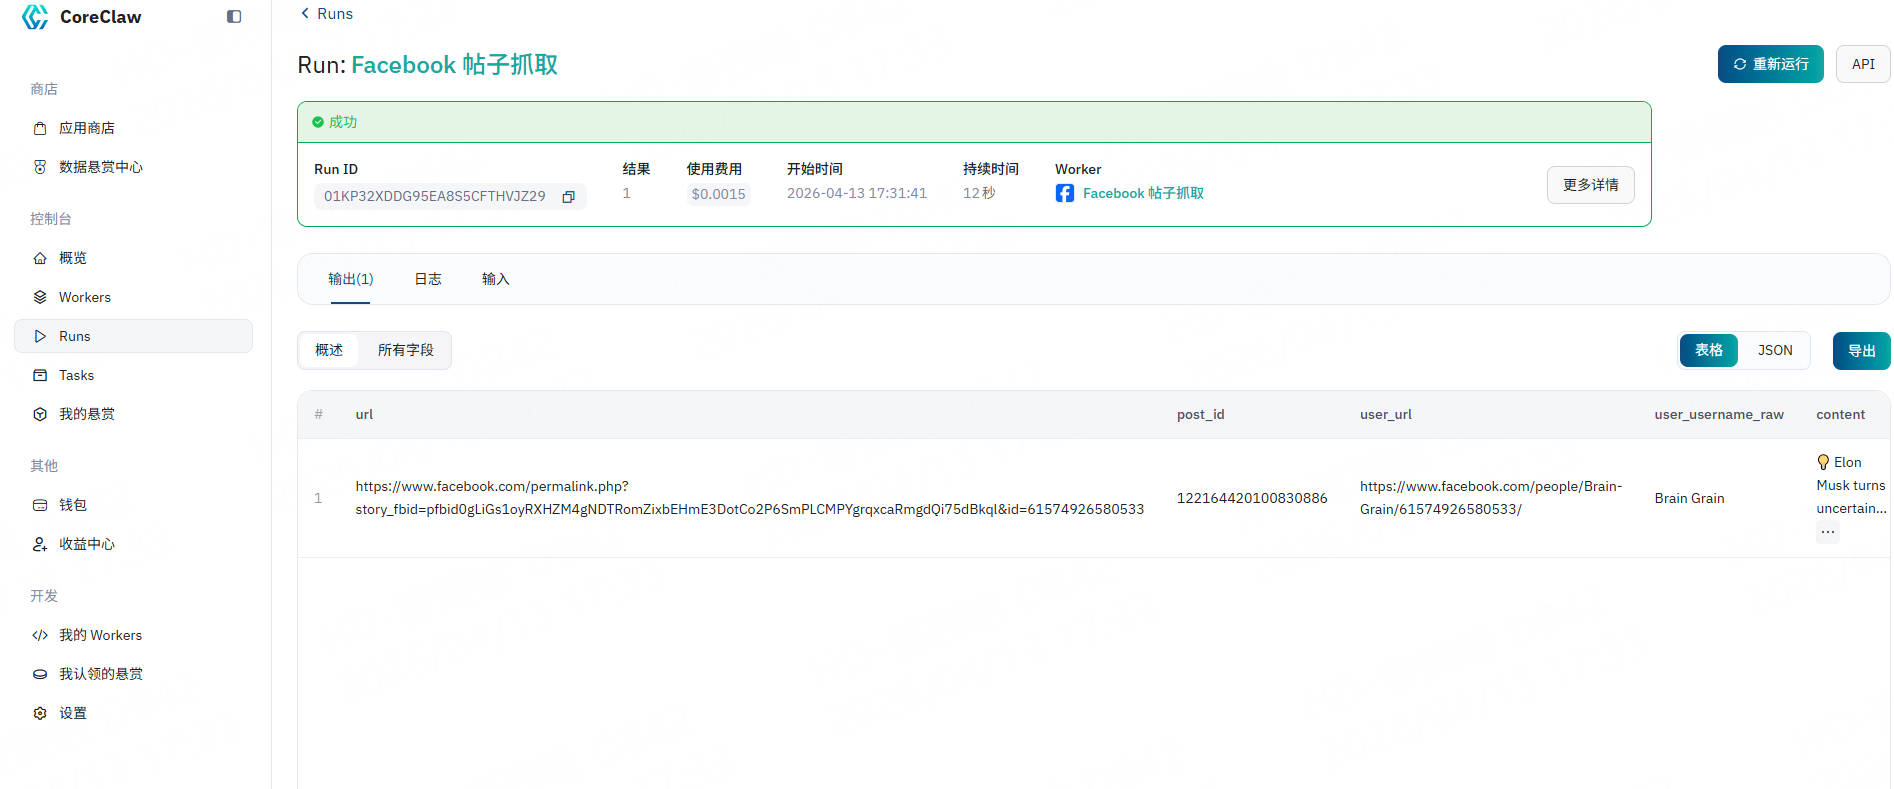Select 所有字段 field view
Screen dimensions: 1894x789
click(x=405, y=350)
